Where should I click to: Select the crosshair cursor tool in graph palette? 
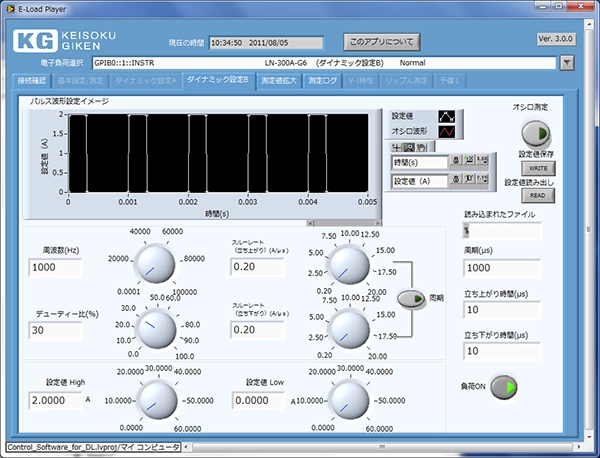coord(397,146)
